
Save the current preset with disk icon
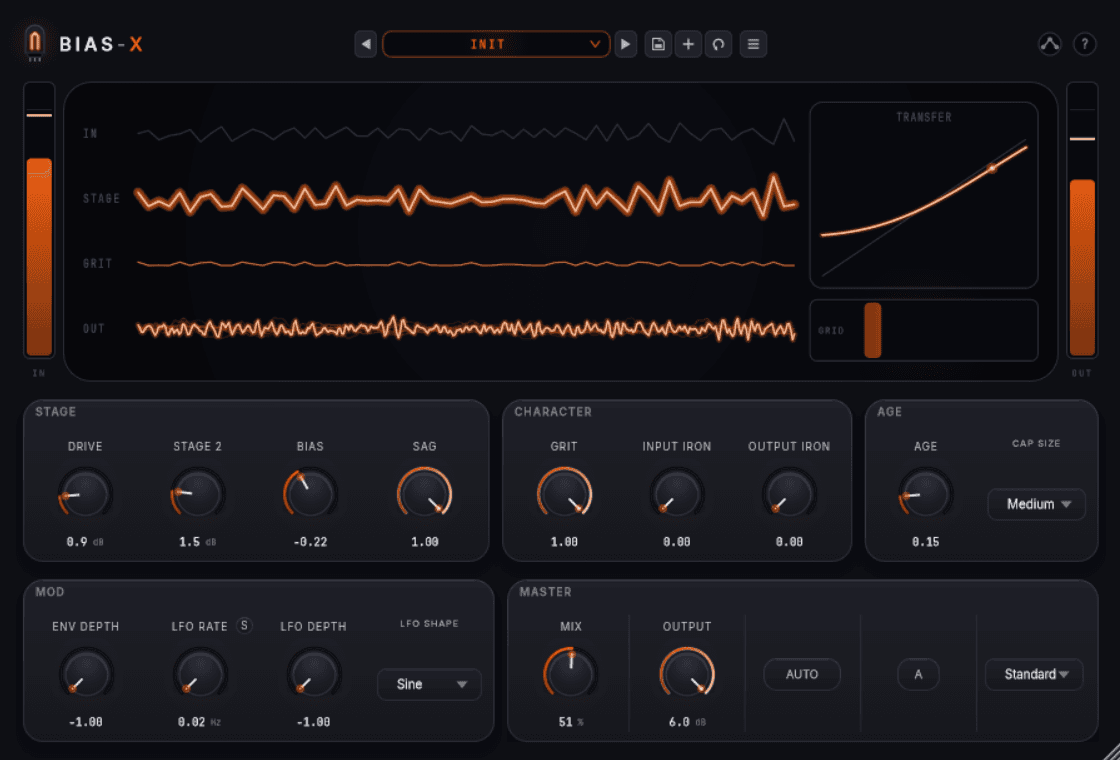[658, 44]
